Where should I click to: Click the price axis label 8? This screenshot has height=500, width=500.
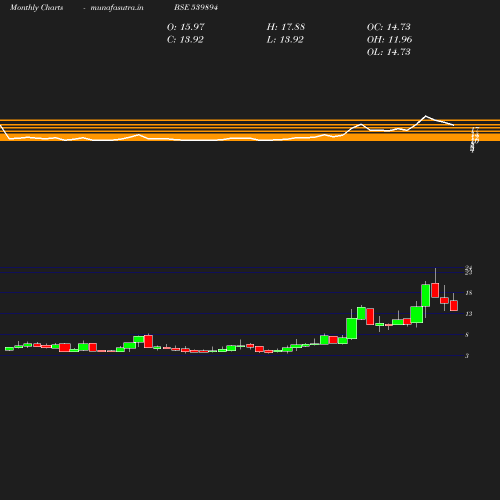tap(467, 335)
